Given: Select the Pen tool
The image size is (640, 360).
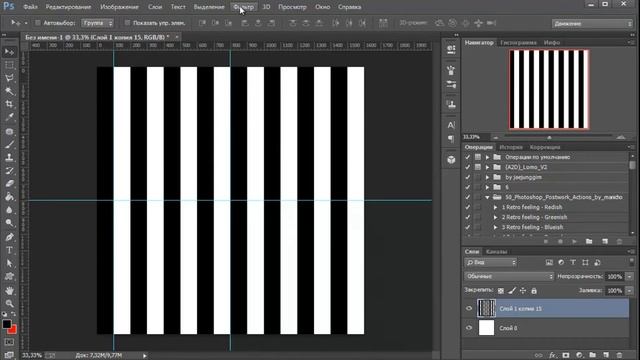Looking at the screenshot, I should click(9, 237).
